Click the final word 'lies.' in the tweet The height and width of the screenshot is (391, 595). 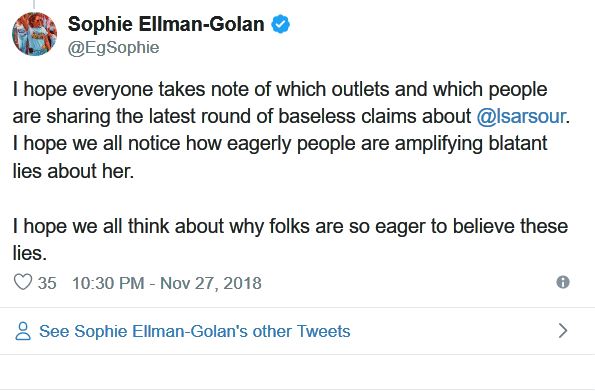pos(30,253)
